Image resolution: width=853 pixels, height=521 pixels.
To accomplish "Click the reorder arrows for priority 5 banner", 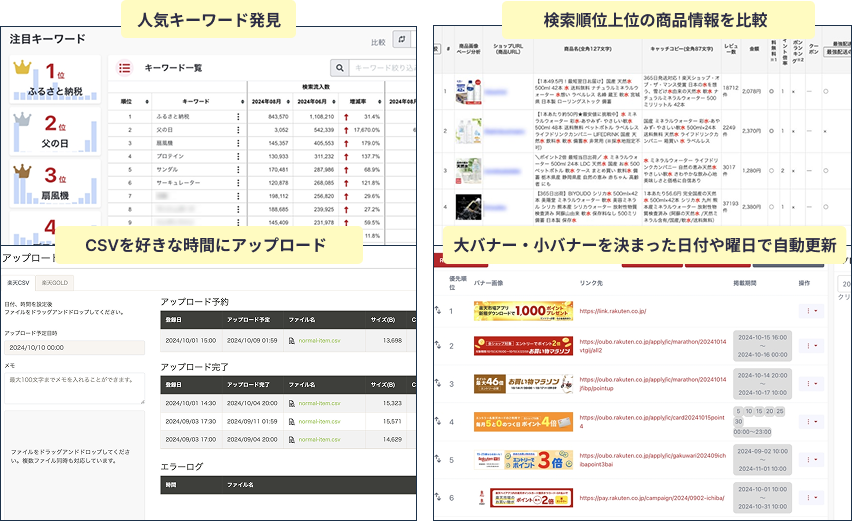I will (x=438, y=460).
